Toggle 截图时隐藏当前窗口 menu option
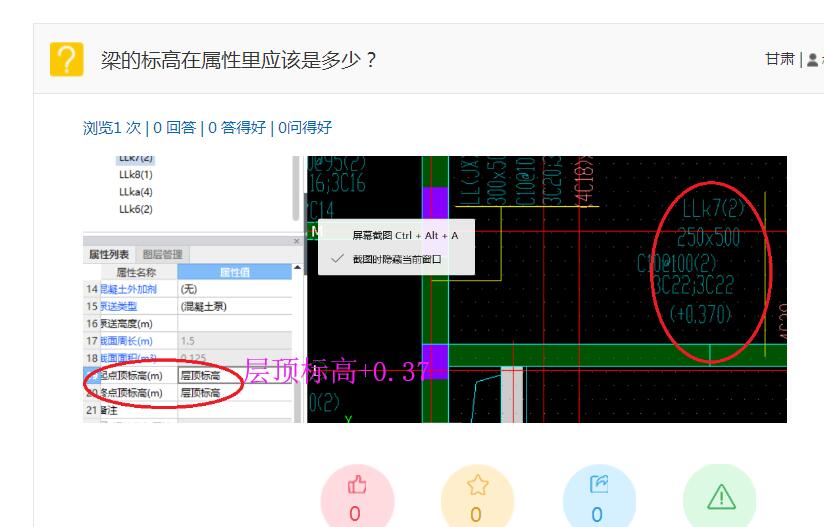Screen dimensions: 824x527 [x=396, y=259]
